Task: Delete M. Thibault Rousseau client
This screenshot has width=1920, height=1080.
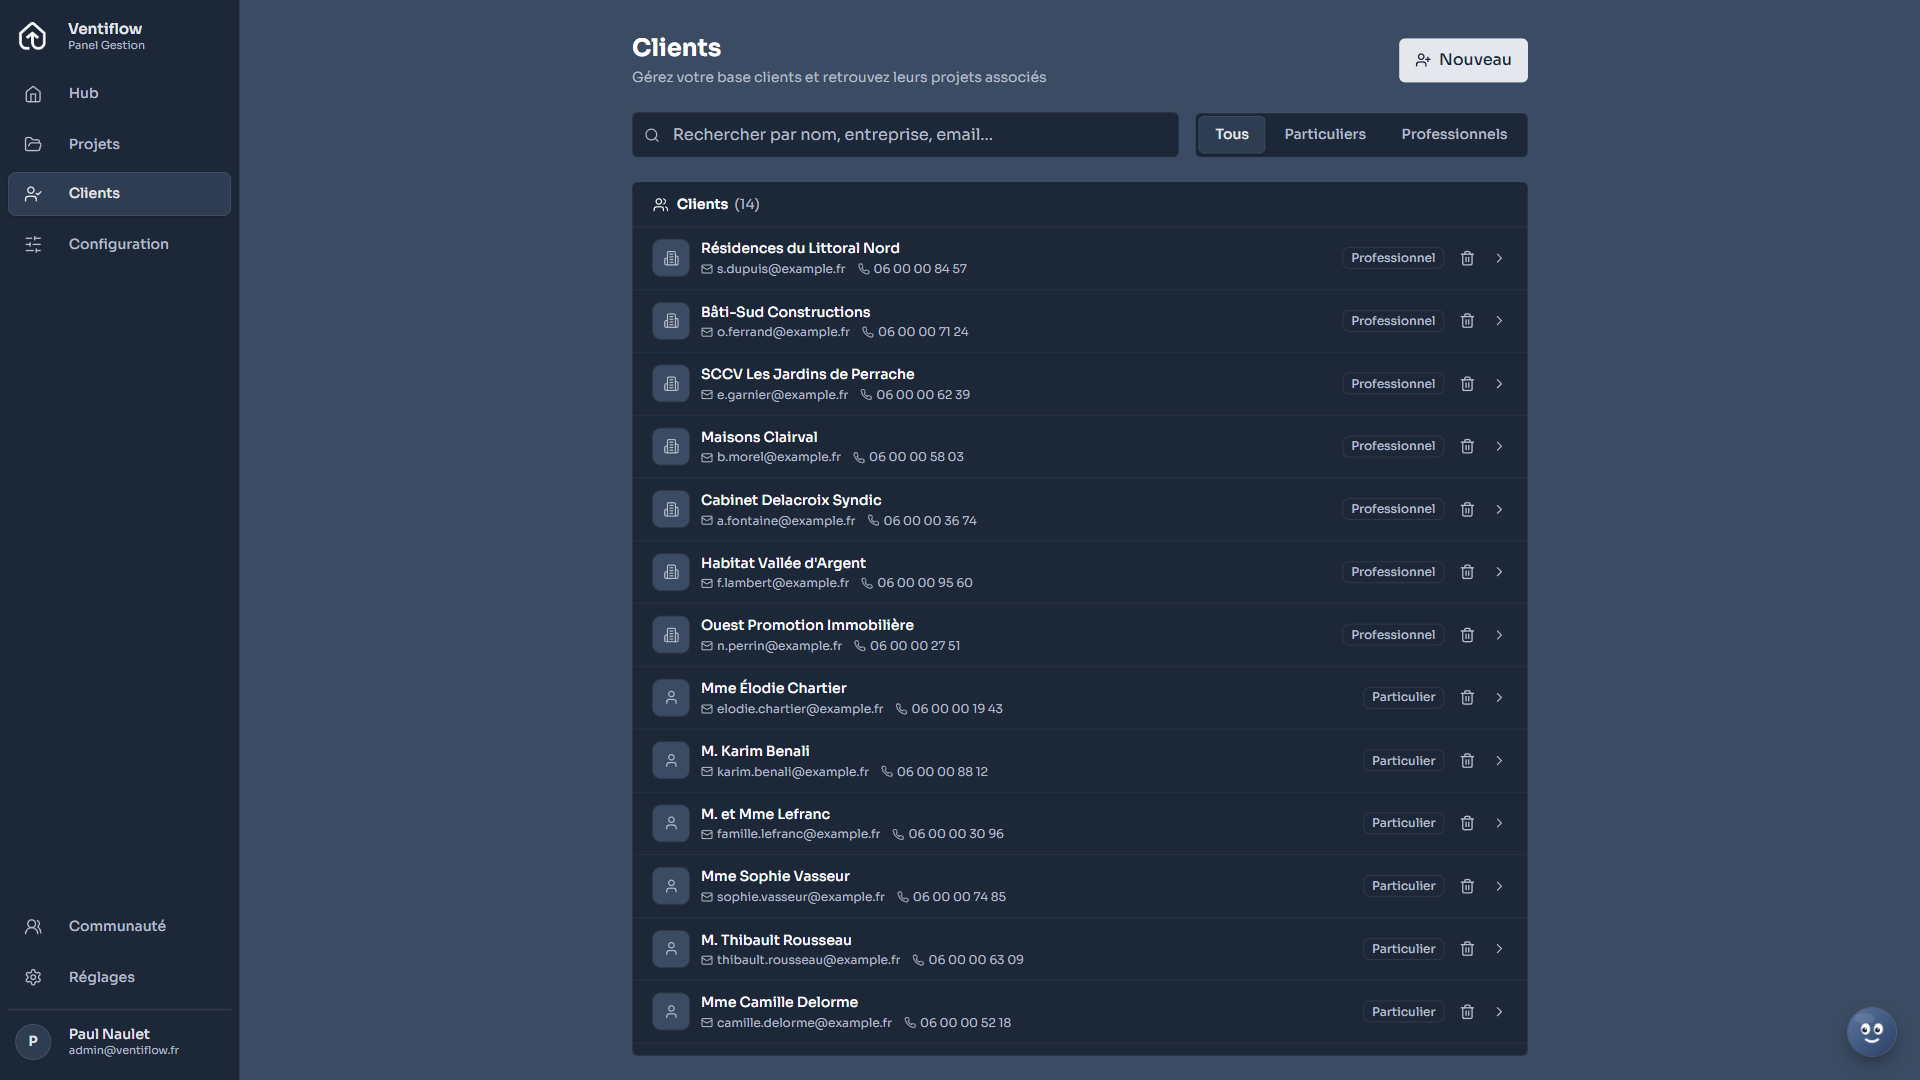Action: (1467, 949)
